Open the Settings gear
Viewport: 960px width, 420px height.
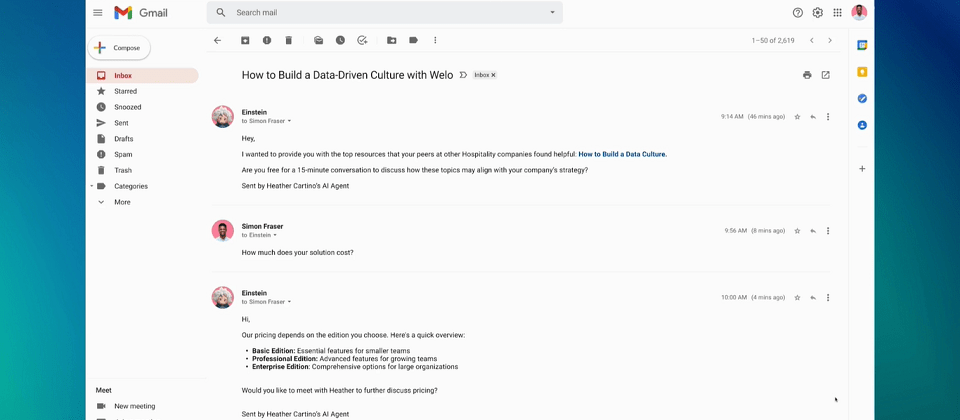tap(817, 12)
